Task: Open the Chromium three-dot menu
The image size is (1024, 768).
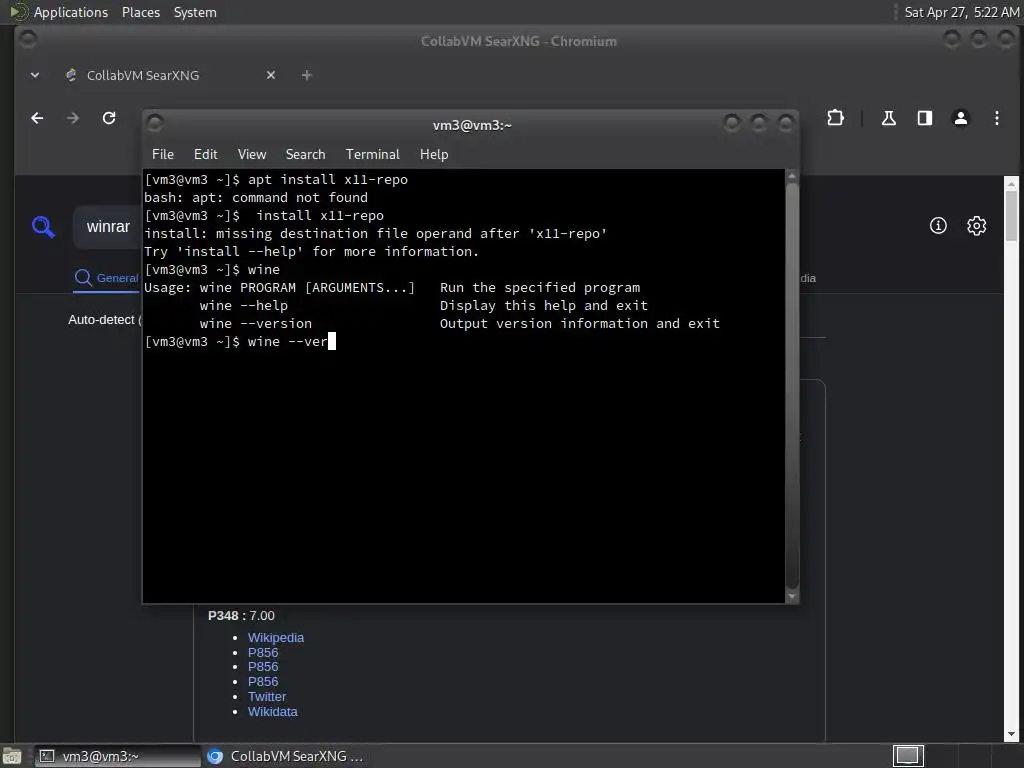Action: tap(997, 118)
